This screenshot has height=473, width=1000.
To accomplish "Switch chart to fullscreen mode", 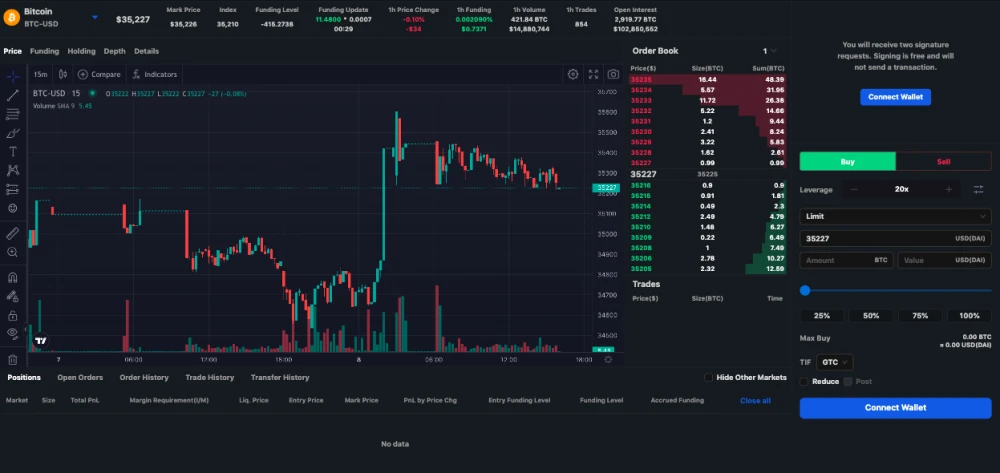I will (x=593, y=75).
